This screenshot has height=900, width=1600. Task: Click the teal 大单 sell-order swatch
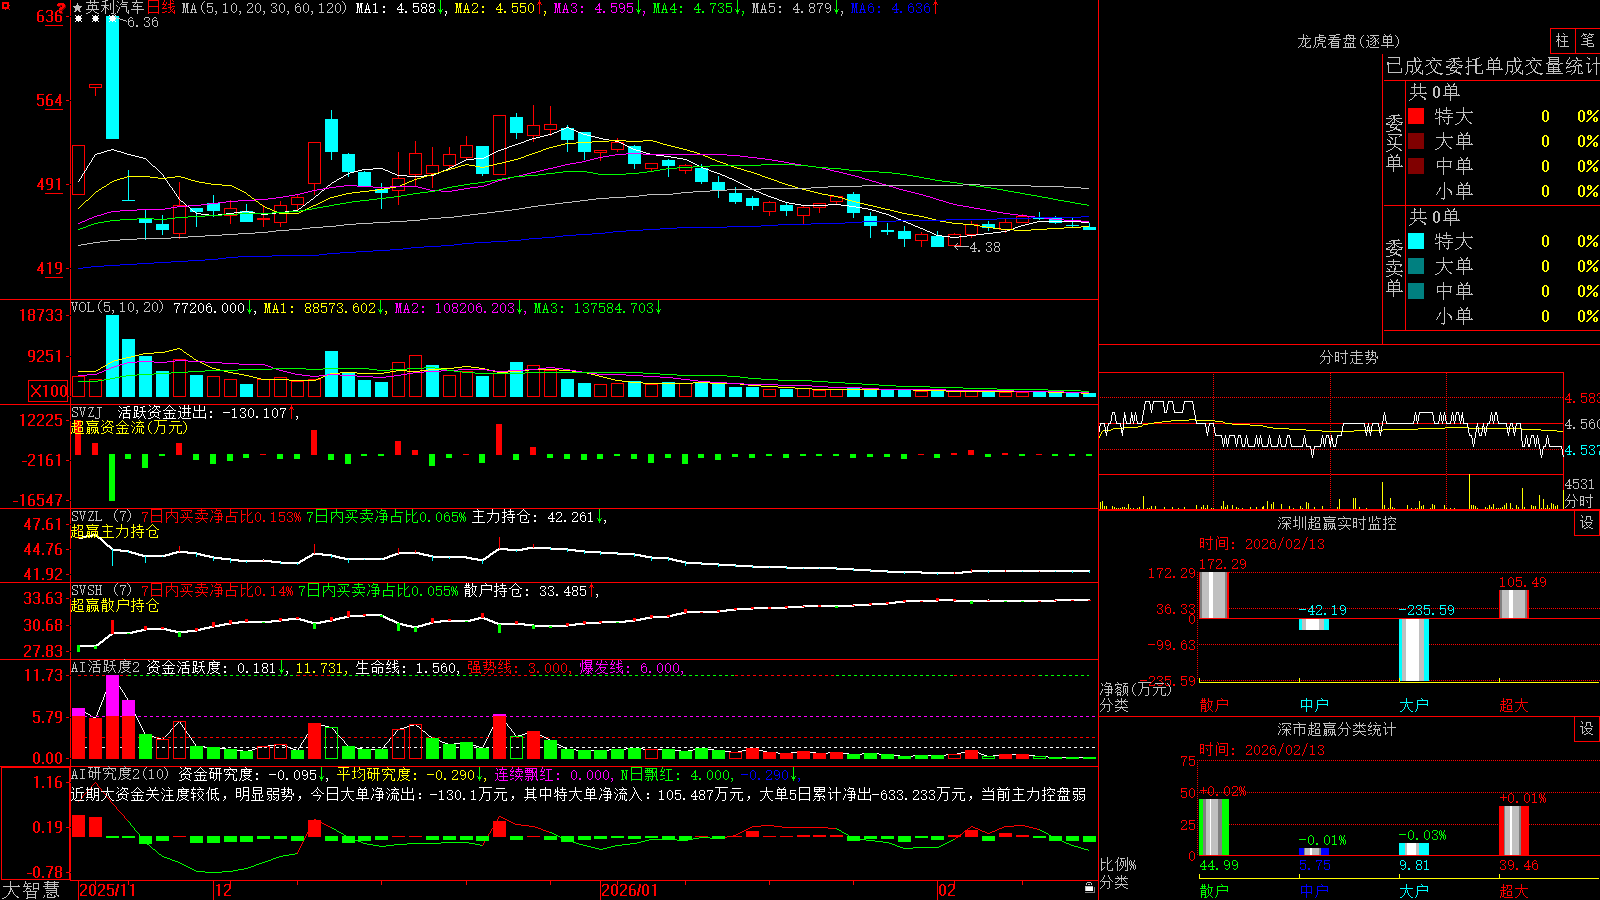click(x=1416, y=266)
